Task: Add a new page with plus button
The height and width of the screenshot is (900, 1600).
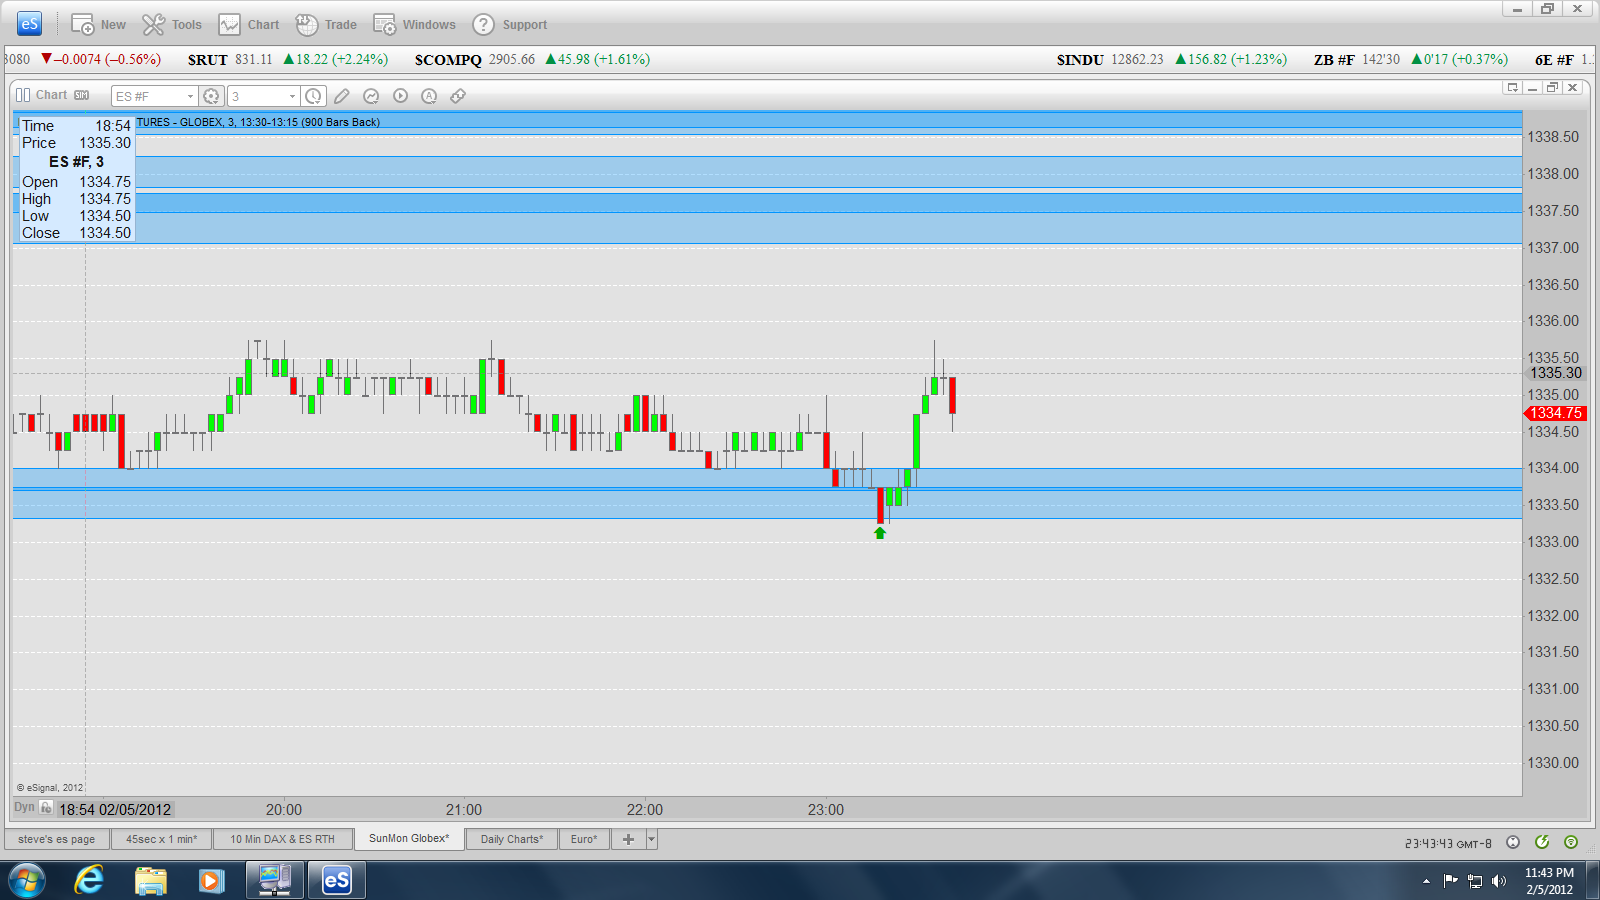Action: tap(628, 839)
